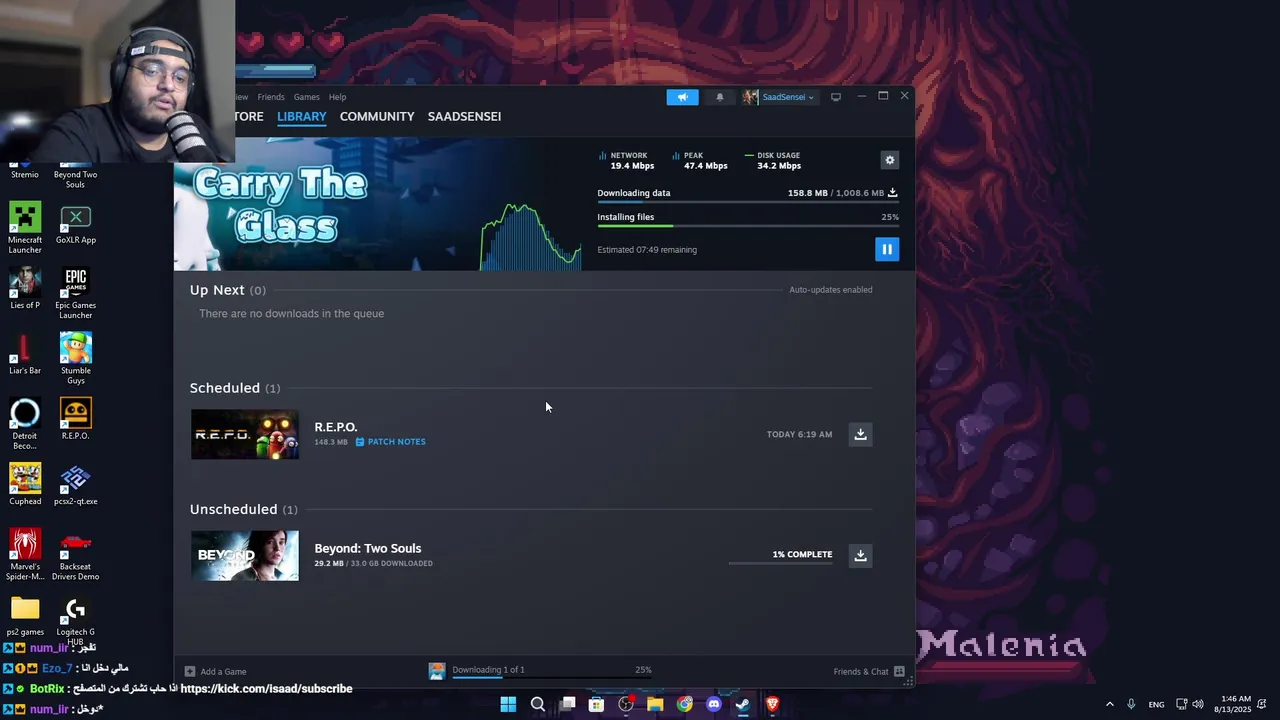Viewport: 1280px width, 720px height.
Task: Click the R.E.P.O. game thumbnail
Action: [245, 434]
